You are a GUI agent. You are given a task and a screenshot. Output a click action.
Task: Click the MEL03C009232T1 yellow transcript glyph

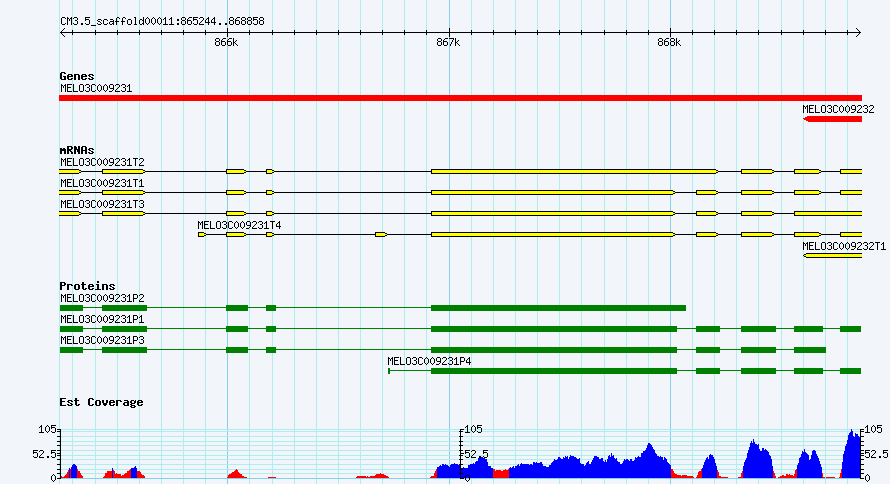pos(832,256)
